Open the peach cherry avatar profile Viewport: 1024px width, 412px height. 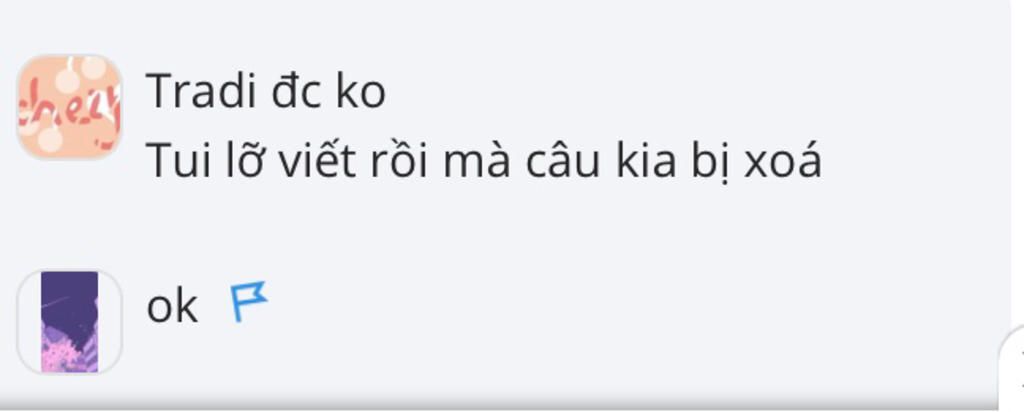coord(69,107)
